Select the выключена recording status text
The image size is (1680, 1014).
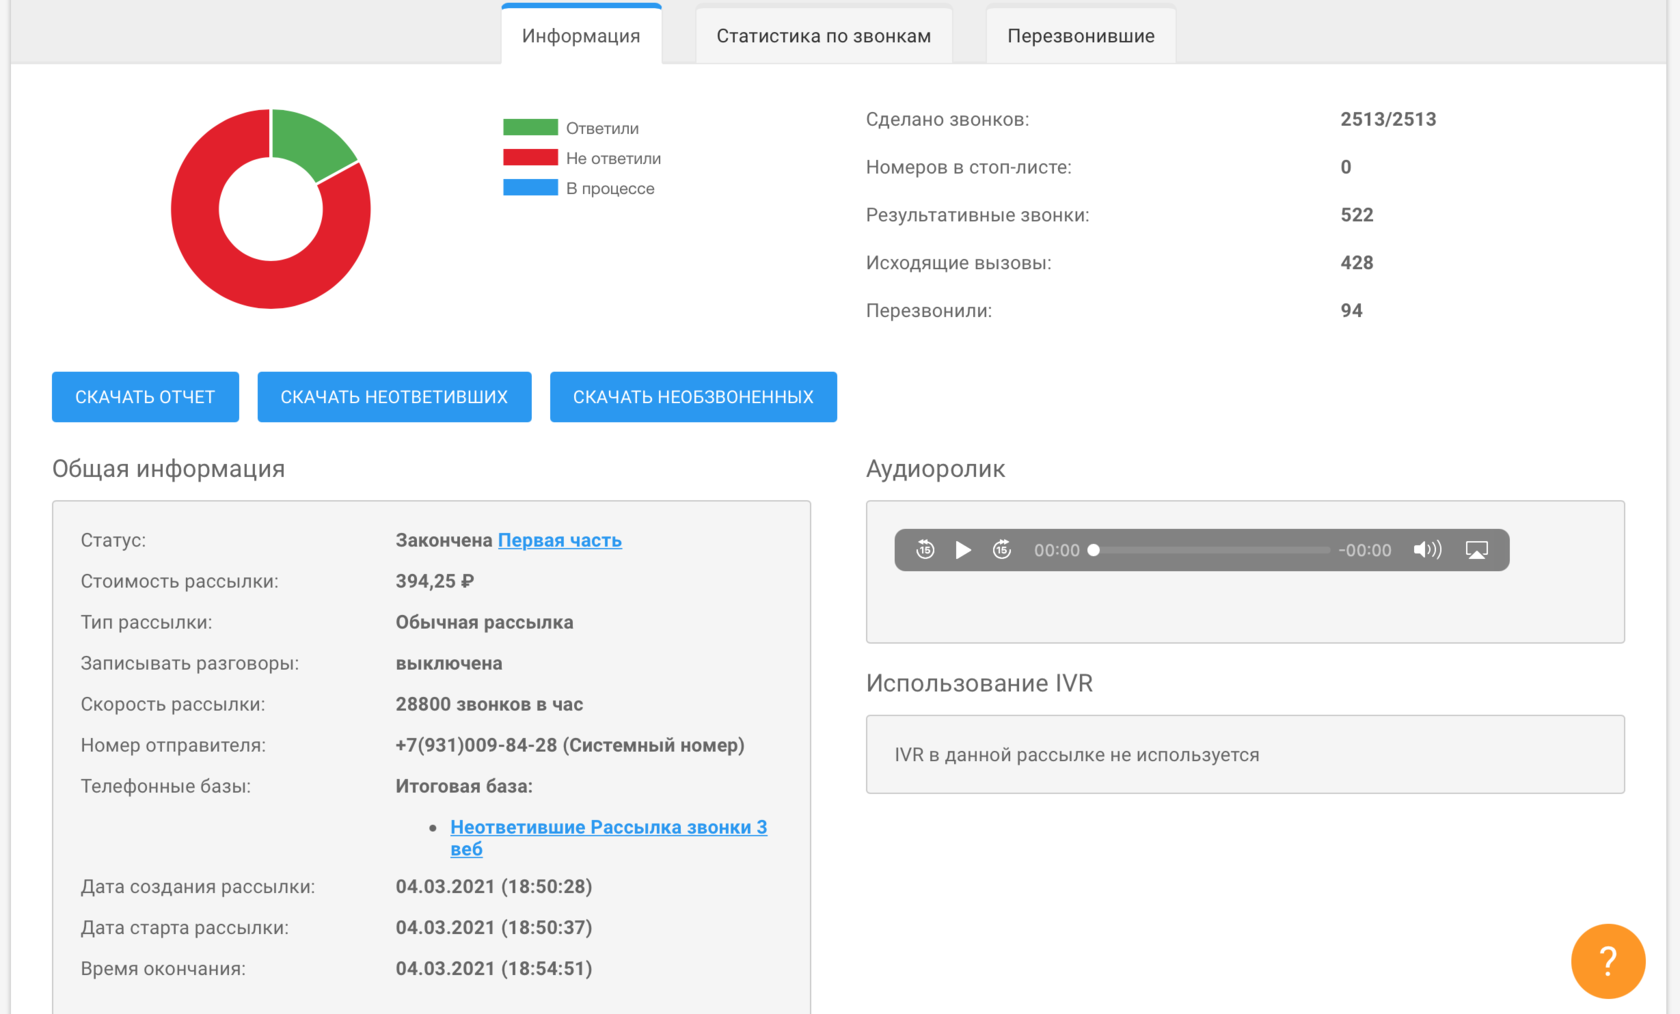coord(449,663)
